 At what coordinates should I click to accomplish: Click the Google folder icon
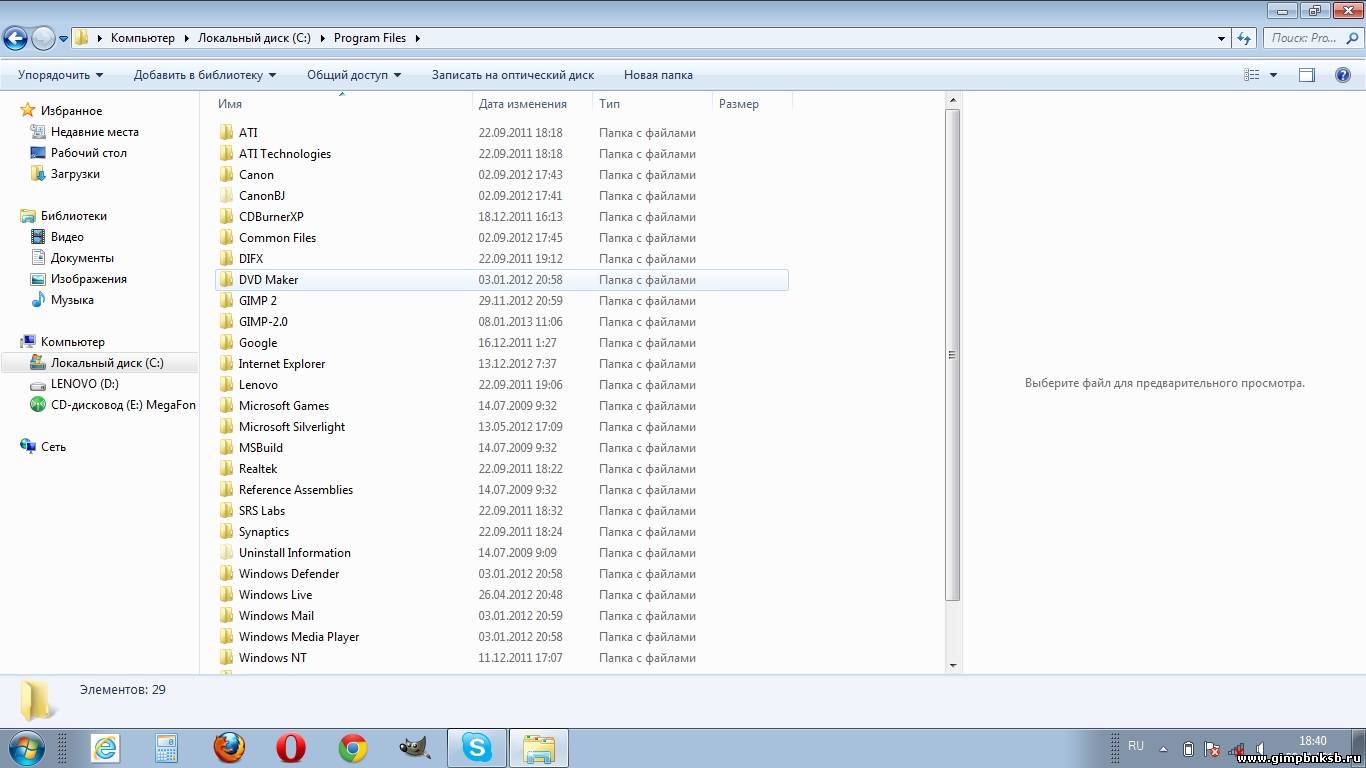(x=226, y=342)
